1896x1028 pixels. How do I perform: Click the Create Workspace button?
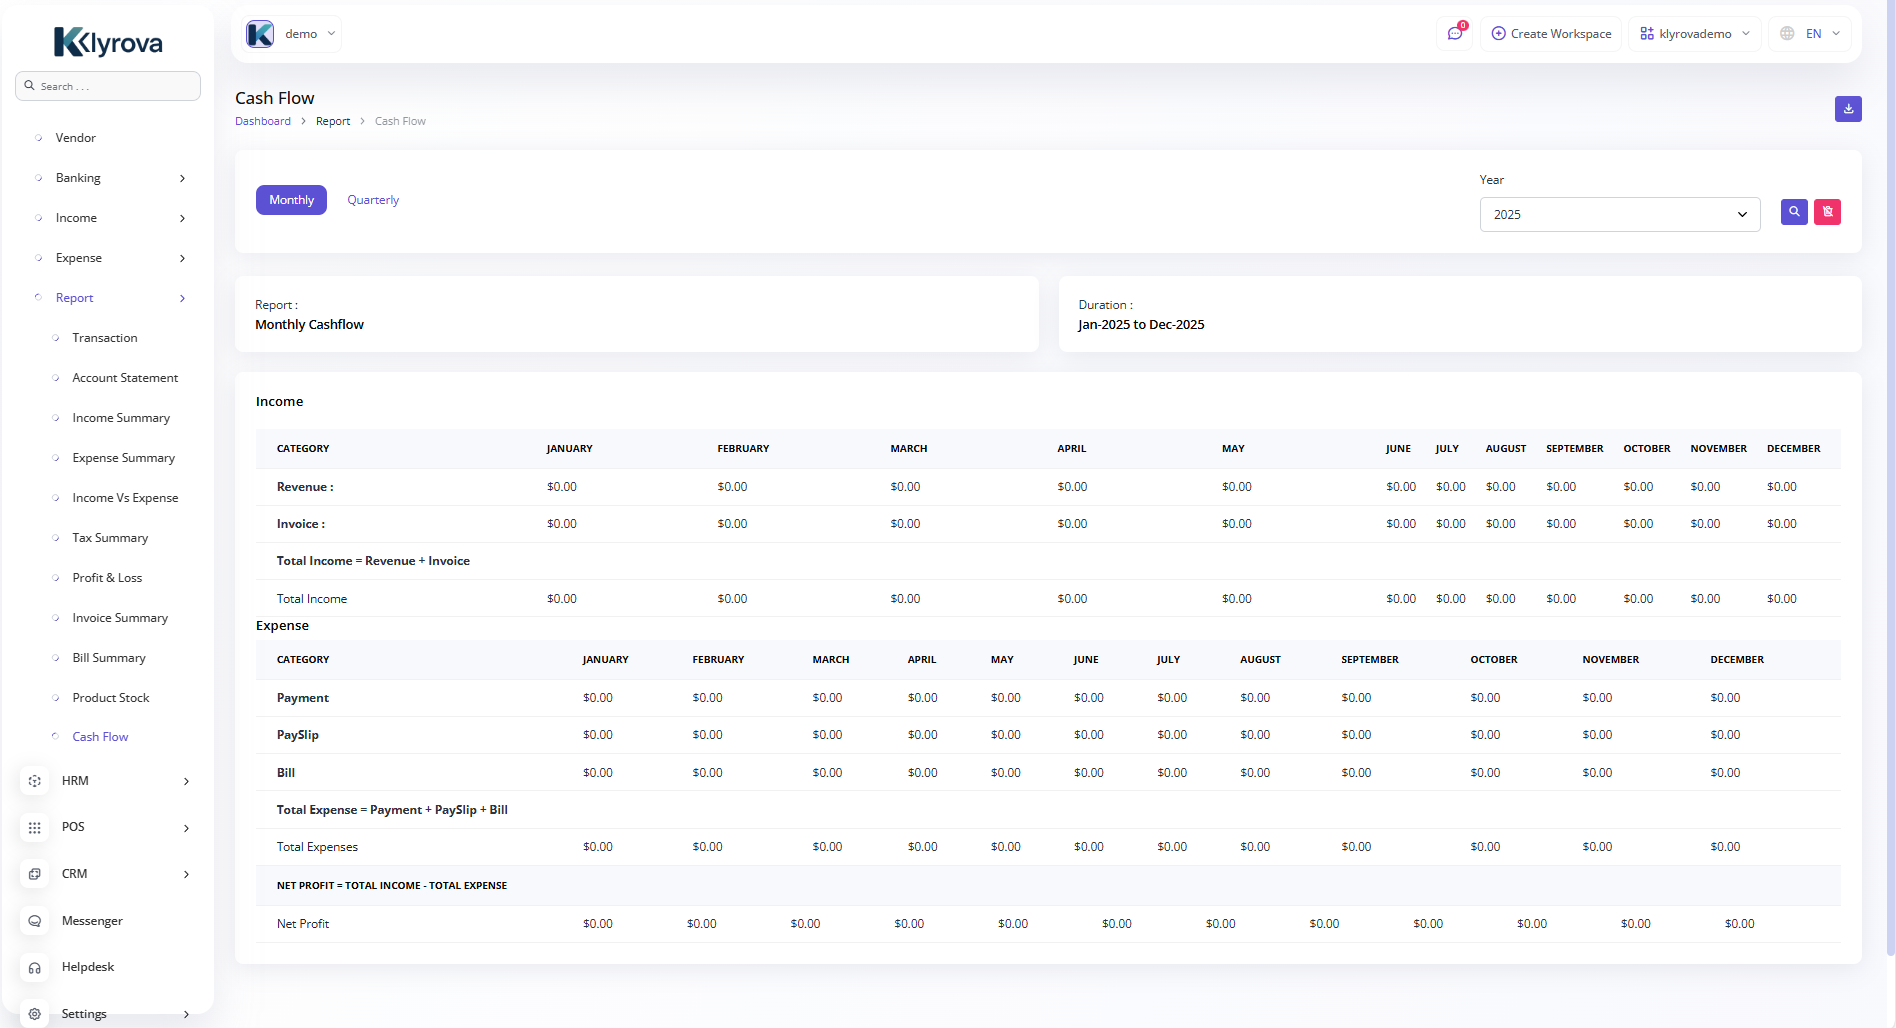pyautogui.click(x=1551, y=34)
